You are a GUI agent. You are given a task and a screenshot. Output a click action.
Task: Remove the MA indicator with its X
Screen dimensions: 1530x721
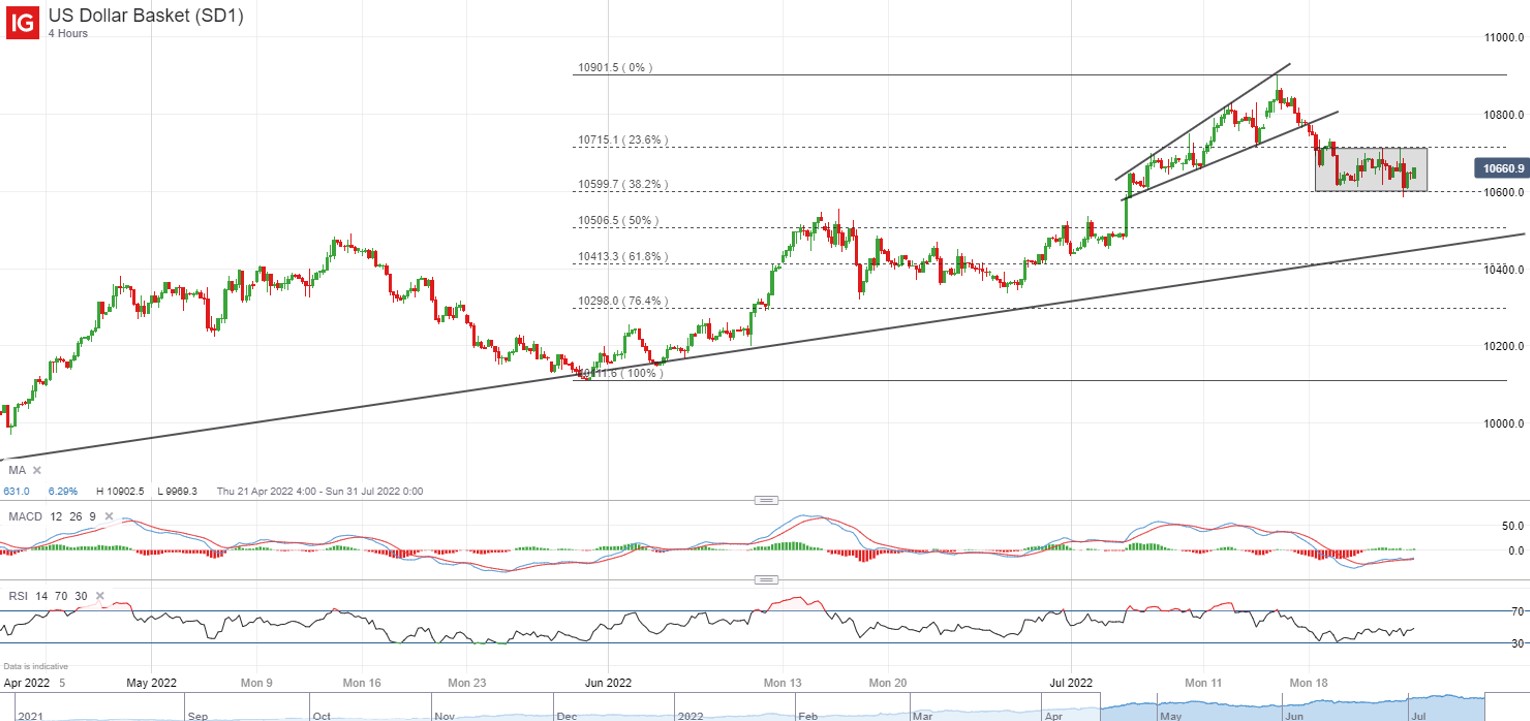(36, 469)
